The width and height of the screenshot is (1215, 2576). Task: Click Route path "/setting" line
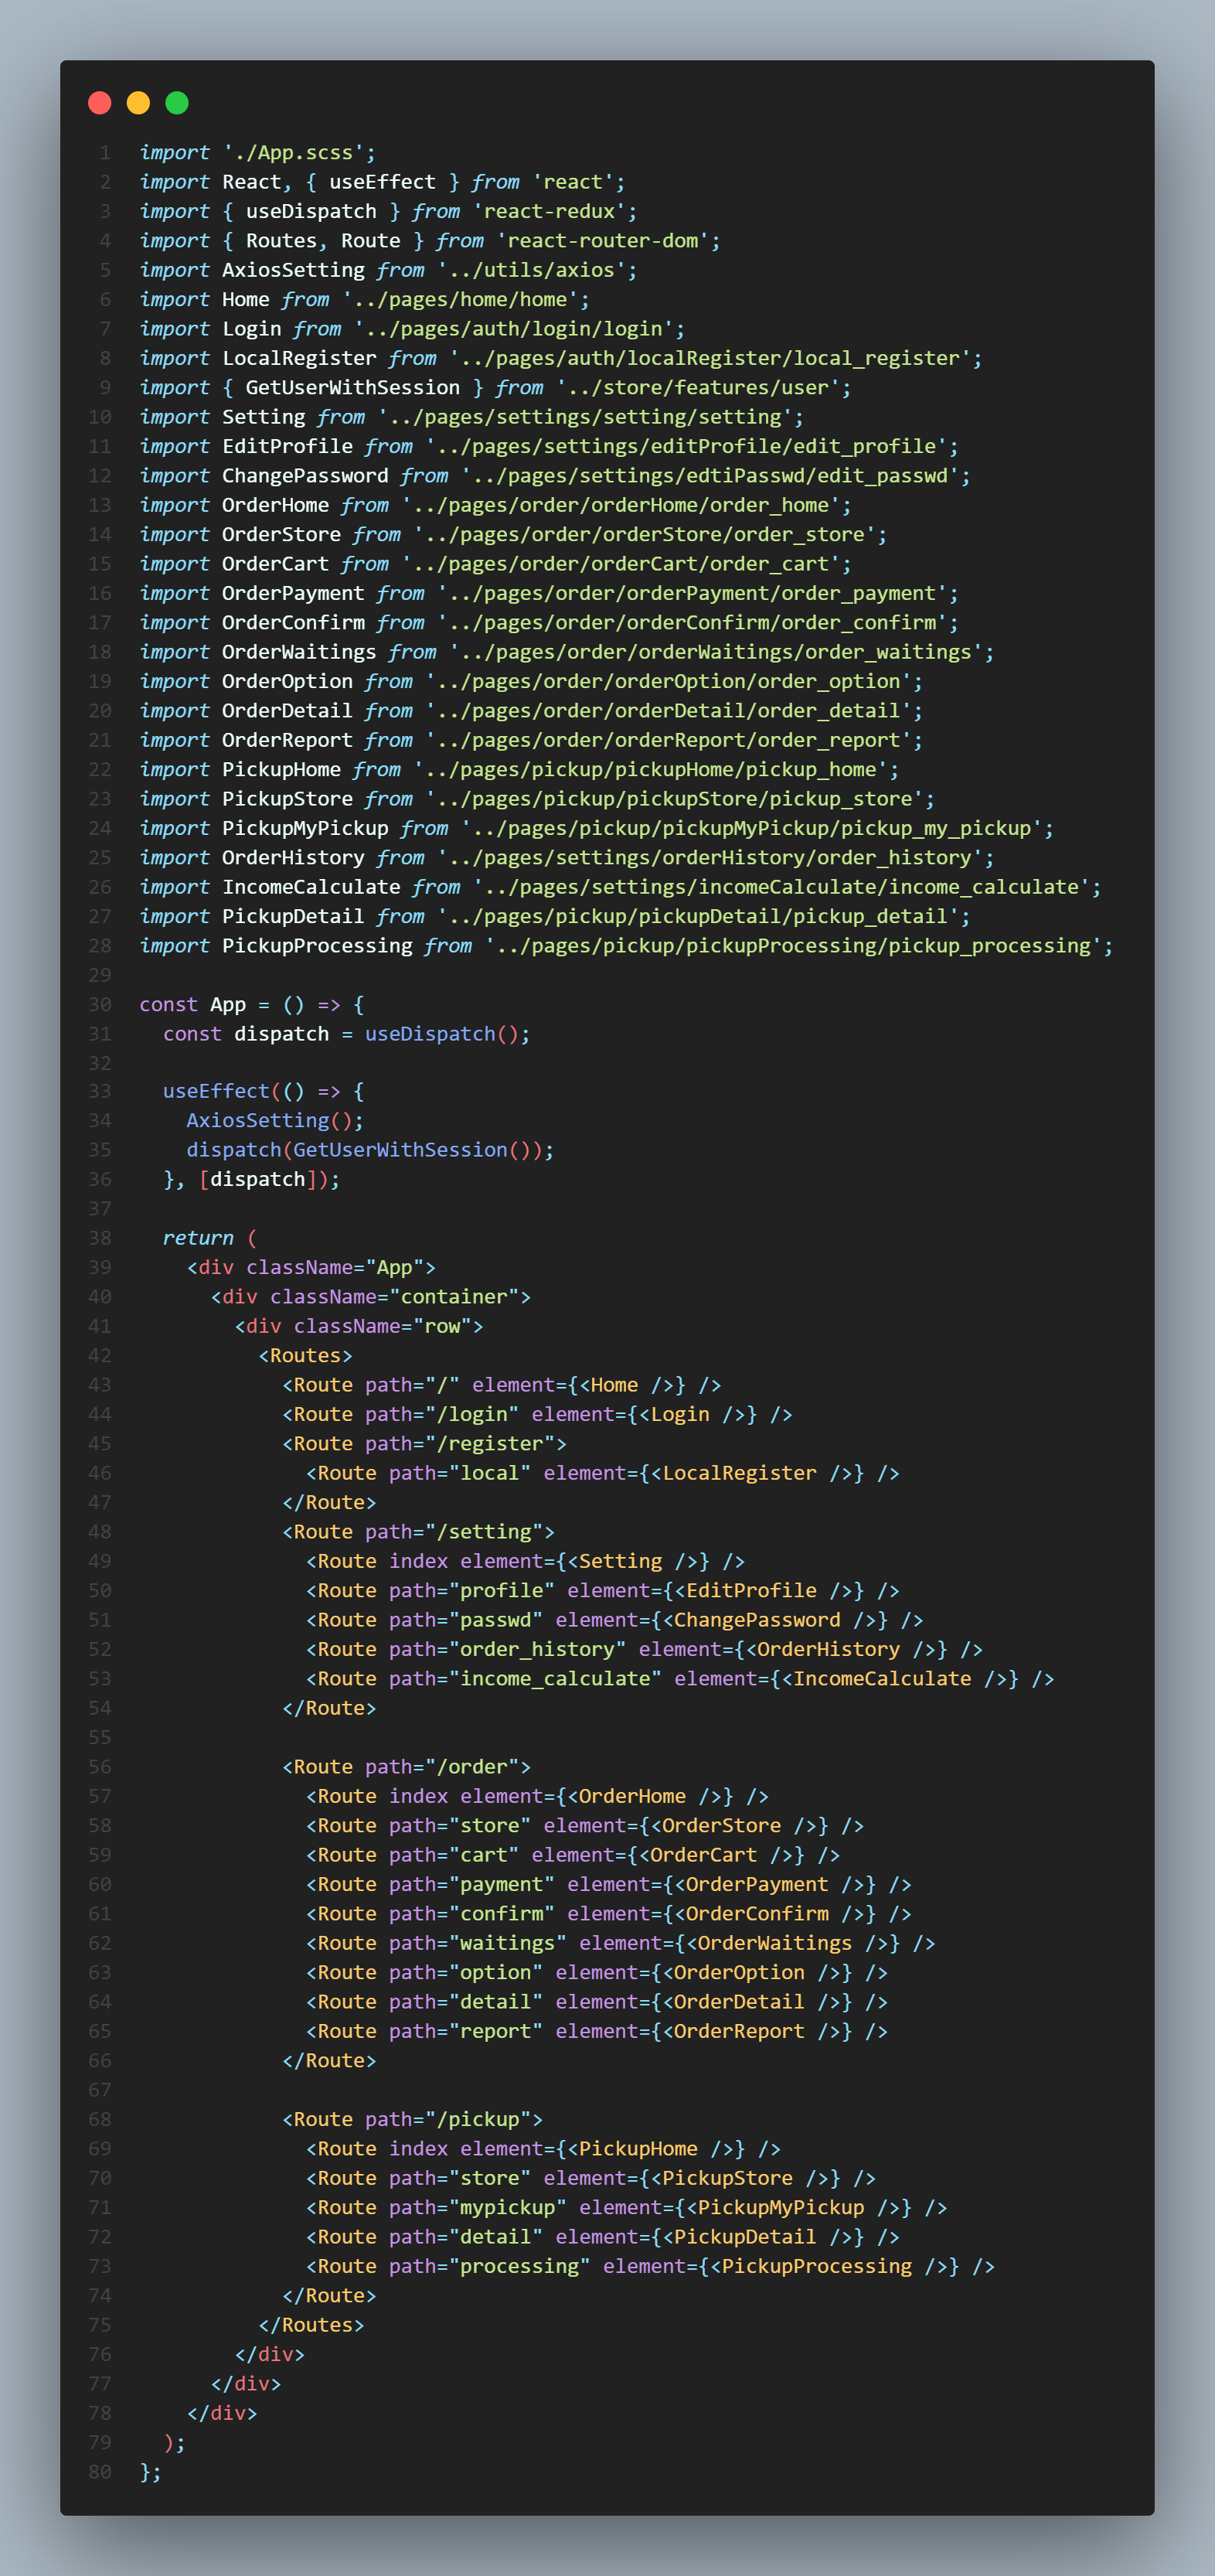click(x=419, y=1533)
